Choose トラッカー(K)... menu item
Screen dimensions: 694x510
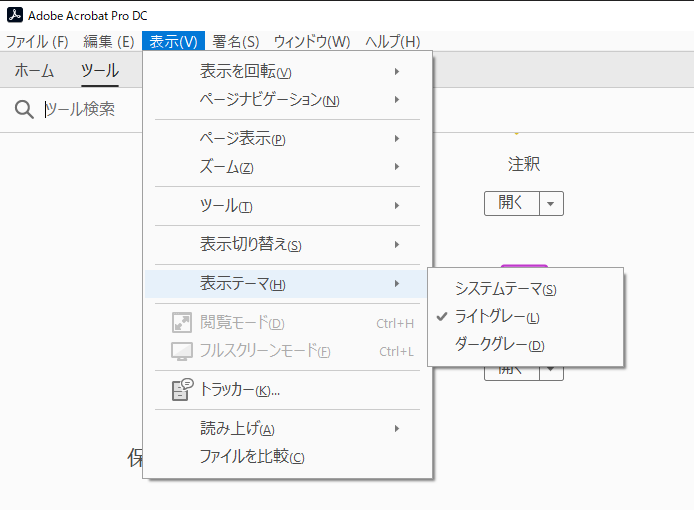287,390
